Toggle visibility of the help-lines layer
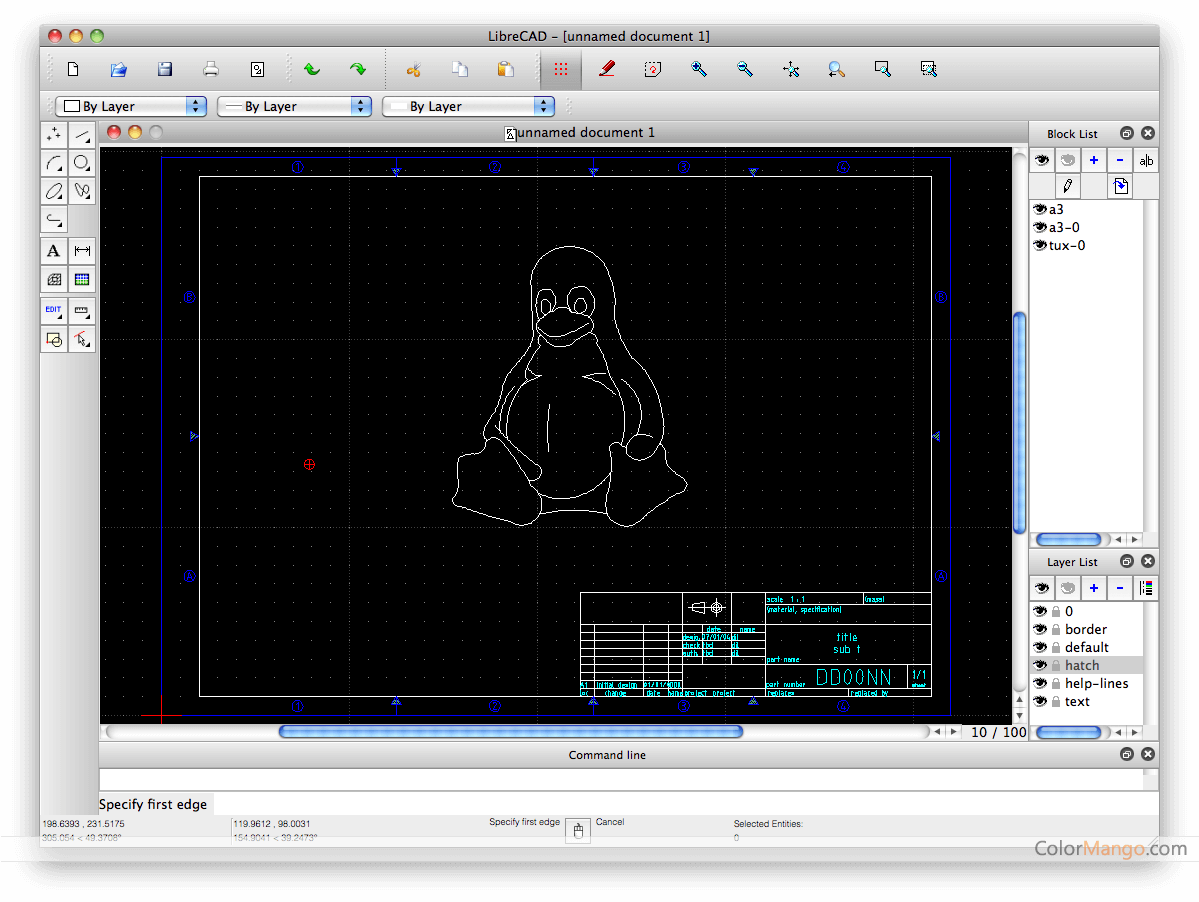Screen dimensions: 1199x902 coord(1041,683)
